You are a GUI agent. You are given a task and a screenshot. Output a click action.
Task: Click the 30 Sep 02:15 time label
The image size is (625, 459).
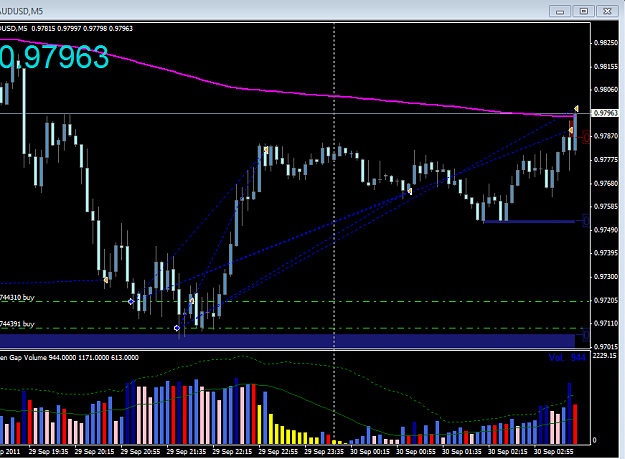(x=508, y=452)
